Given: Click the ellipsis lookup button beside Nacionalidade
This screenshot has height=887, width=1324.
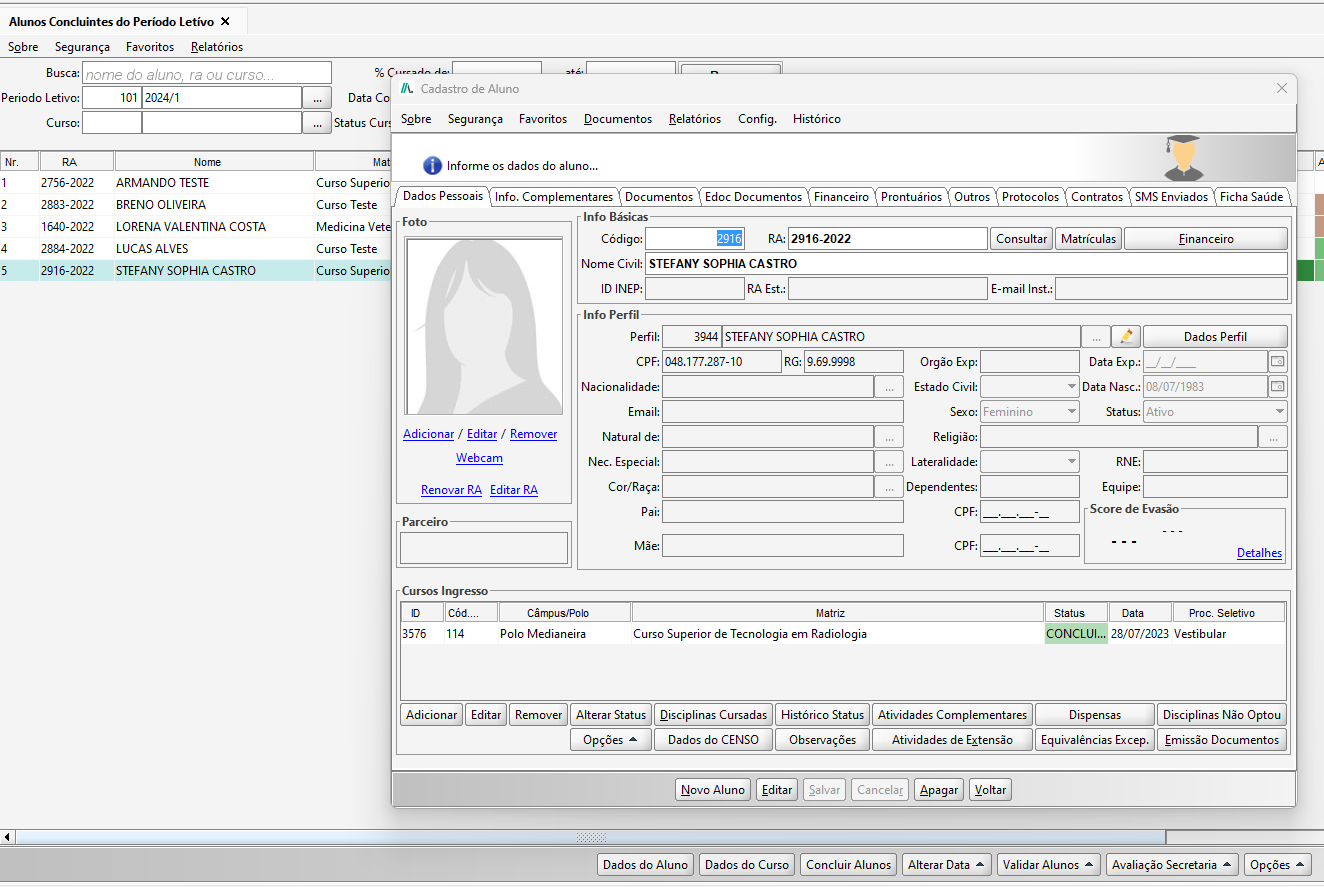Looking at the screenshot, I should [x=888, y=387].
